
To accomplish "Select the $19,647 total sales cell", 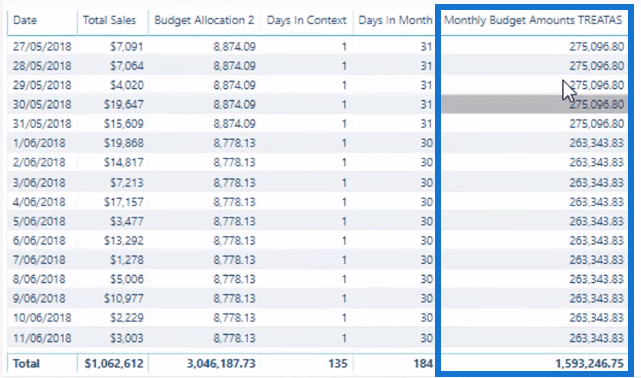I will tap(123, 105).
